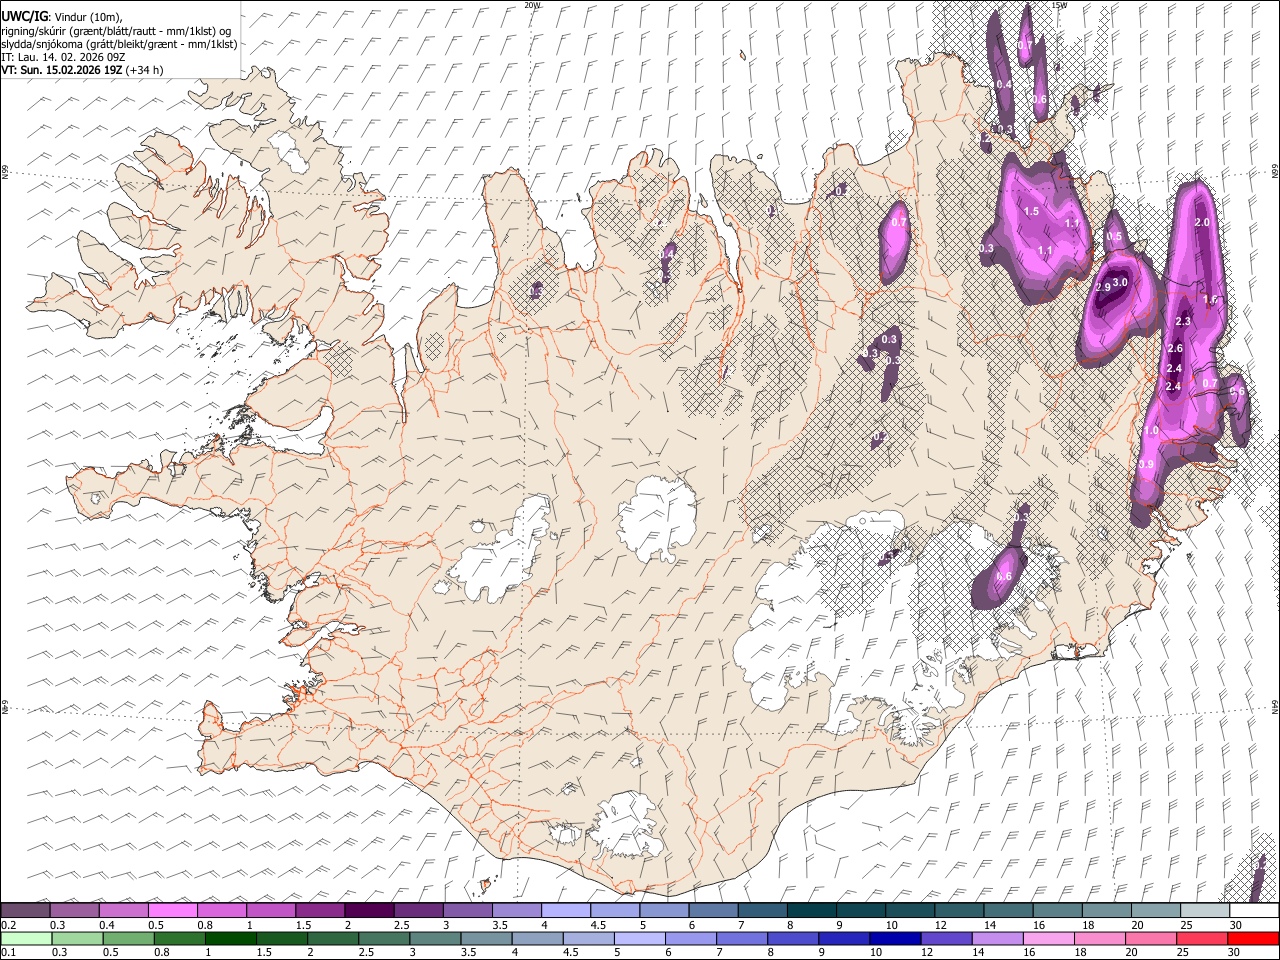Click the 'UWC/IG: Vindur (10m)' title line
Viewport: 1280px width, 960px height.
63,16
